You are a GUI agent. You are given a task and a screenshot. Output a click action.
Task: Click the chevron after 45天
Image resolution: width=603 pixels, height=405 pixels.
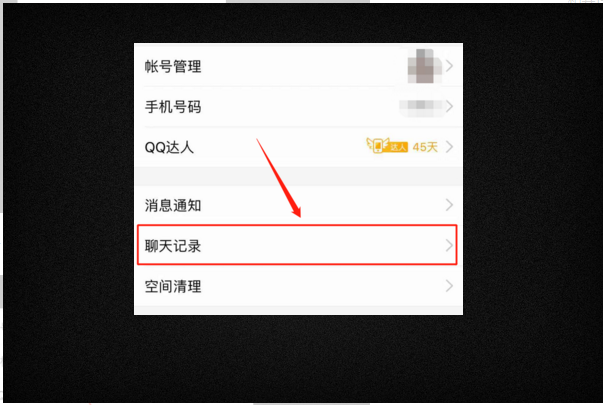[449, 147]
